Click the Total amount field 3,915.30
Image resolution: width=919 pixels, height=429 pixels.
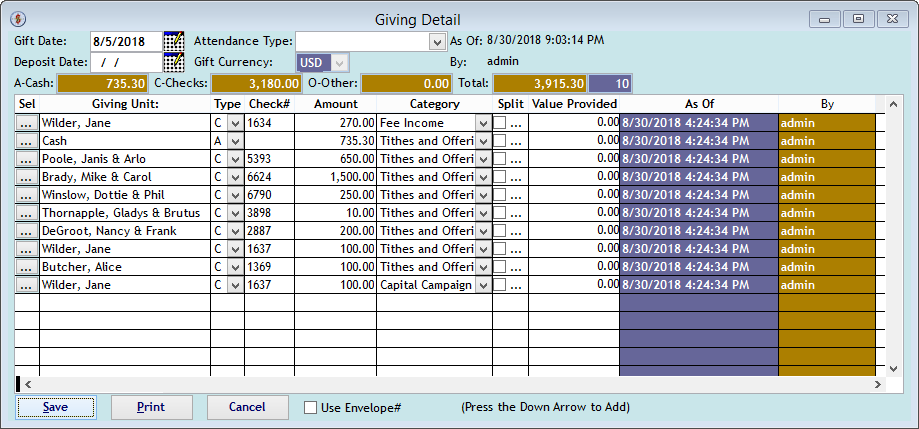point(540,83)
